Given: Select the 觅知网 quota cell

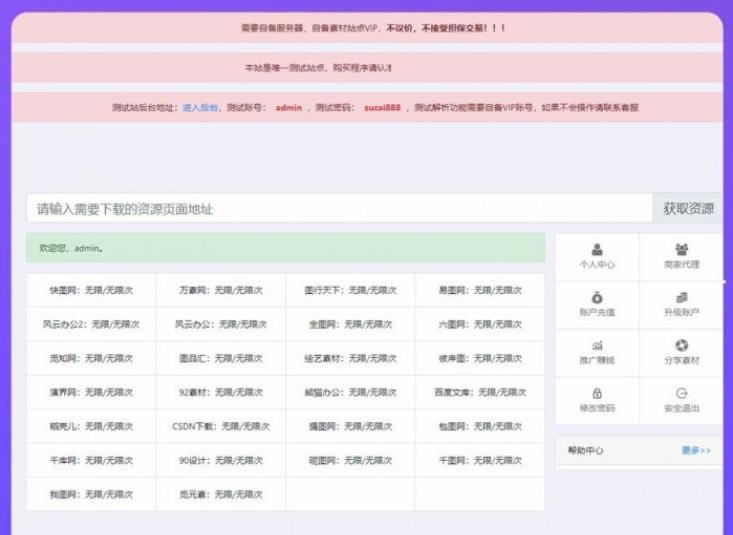Looking at the screenshot, I should click(91, 358).
